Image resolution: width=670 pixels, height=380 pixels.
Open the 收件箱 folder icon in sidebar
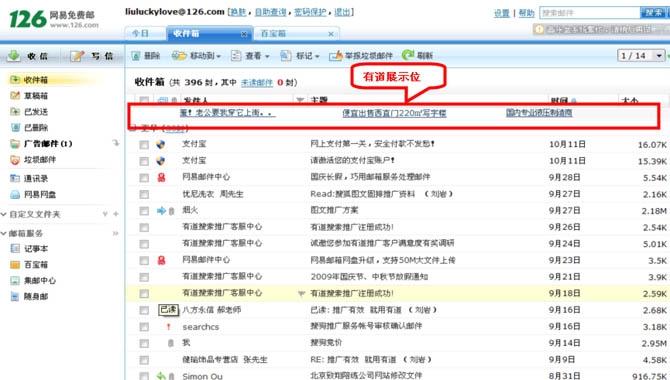coord(15,80)
